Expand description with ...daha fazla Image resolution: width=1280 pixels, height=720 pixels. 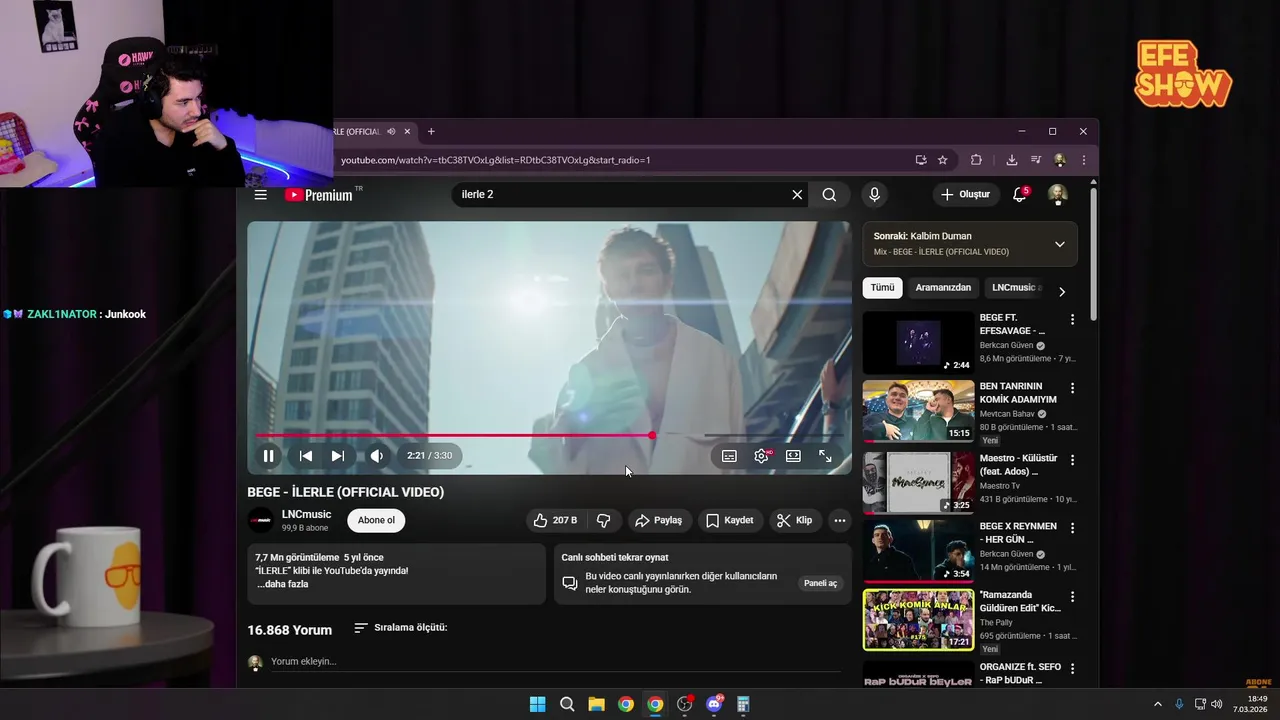283,584
